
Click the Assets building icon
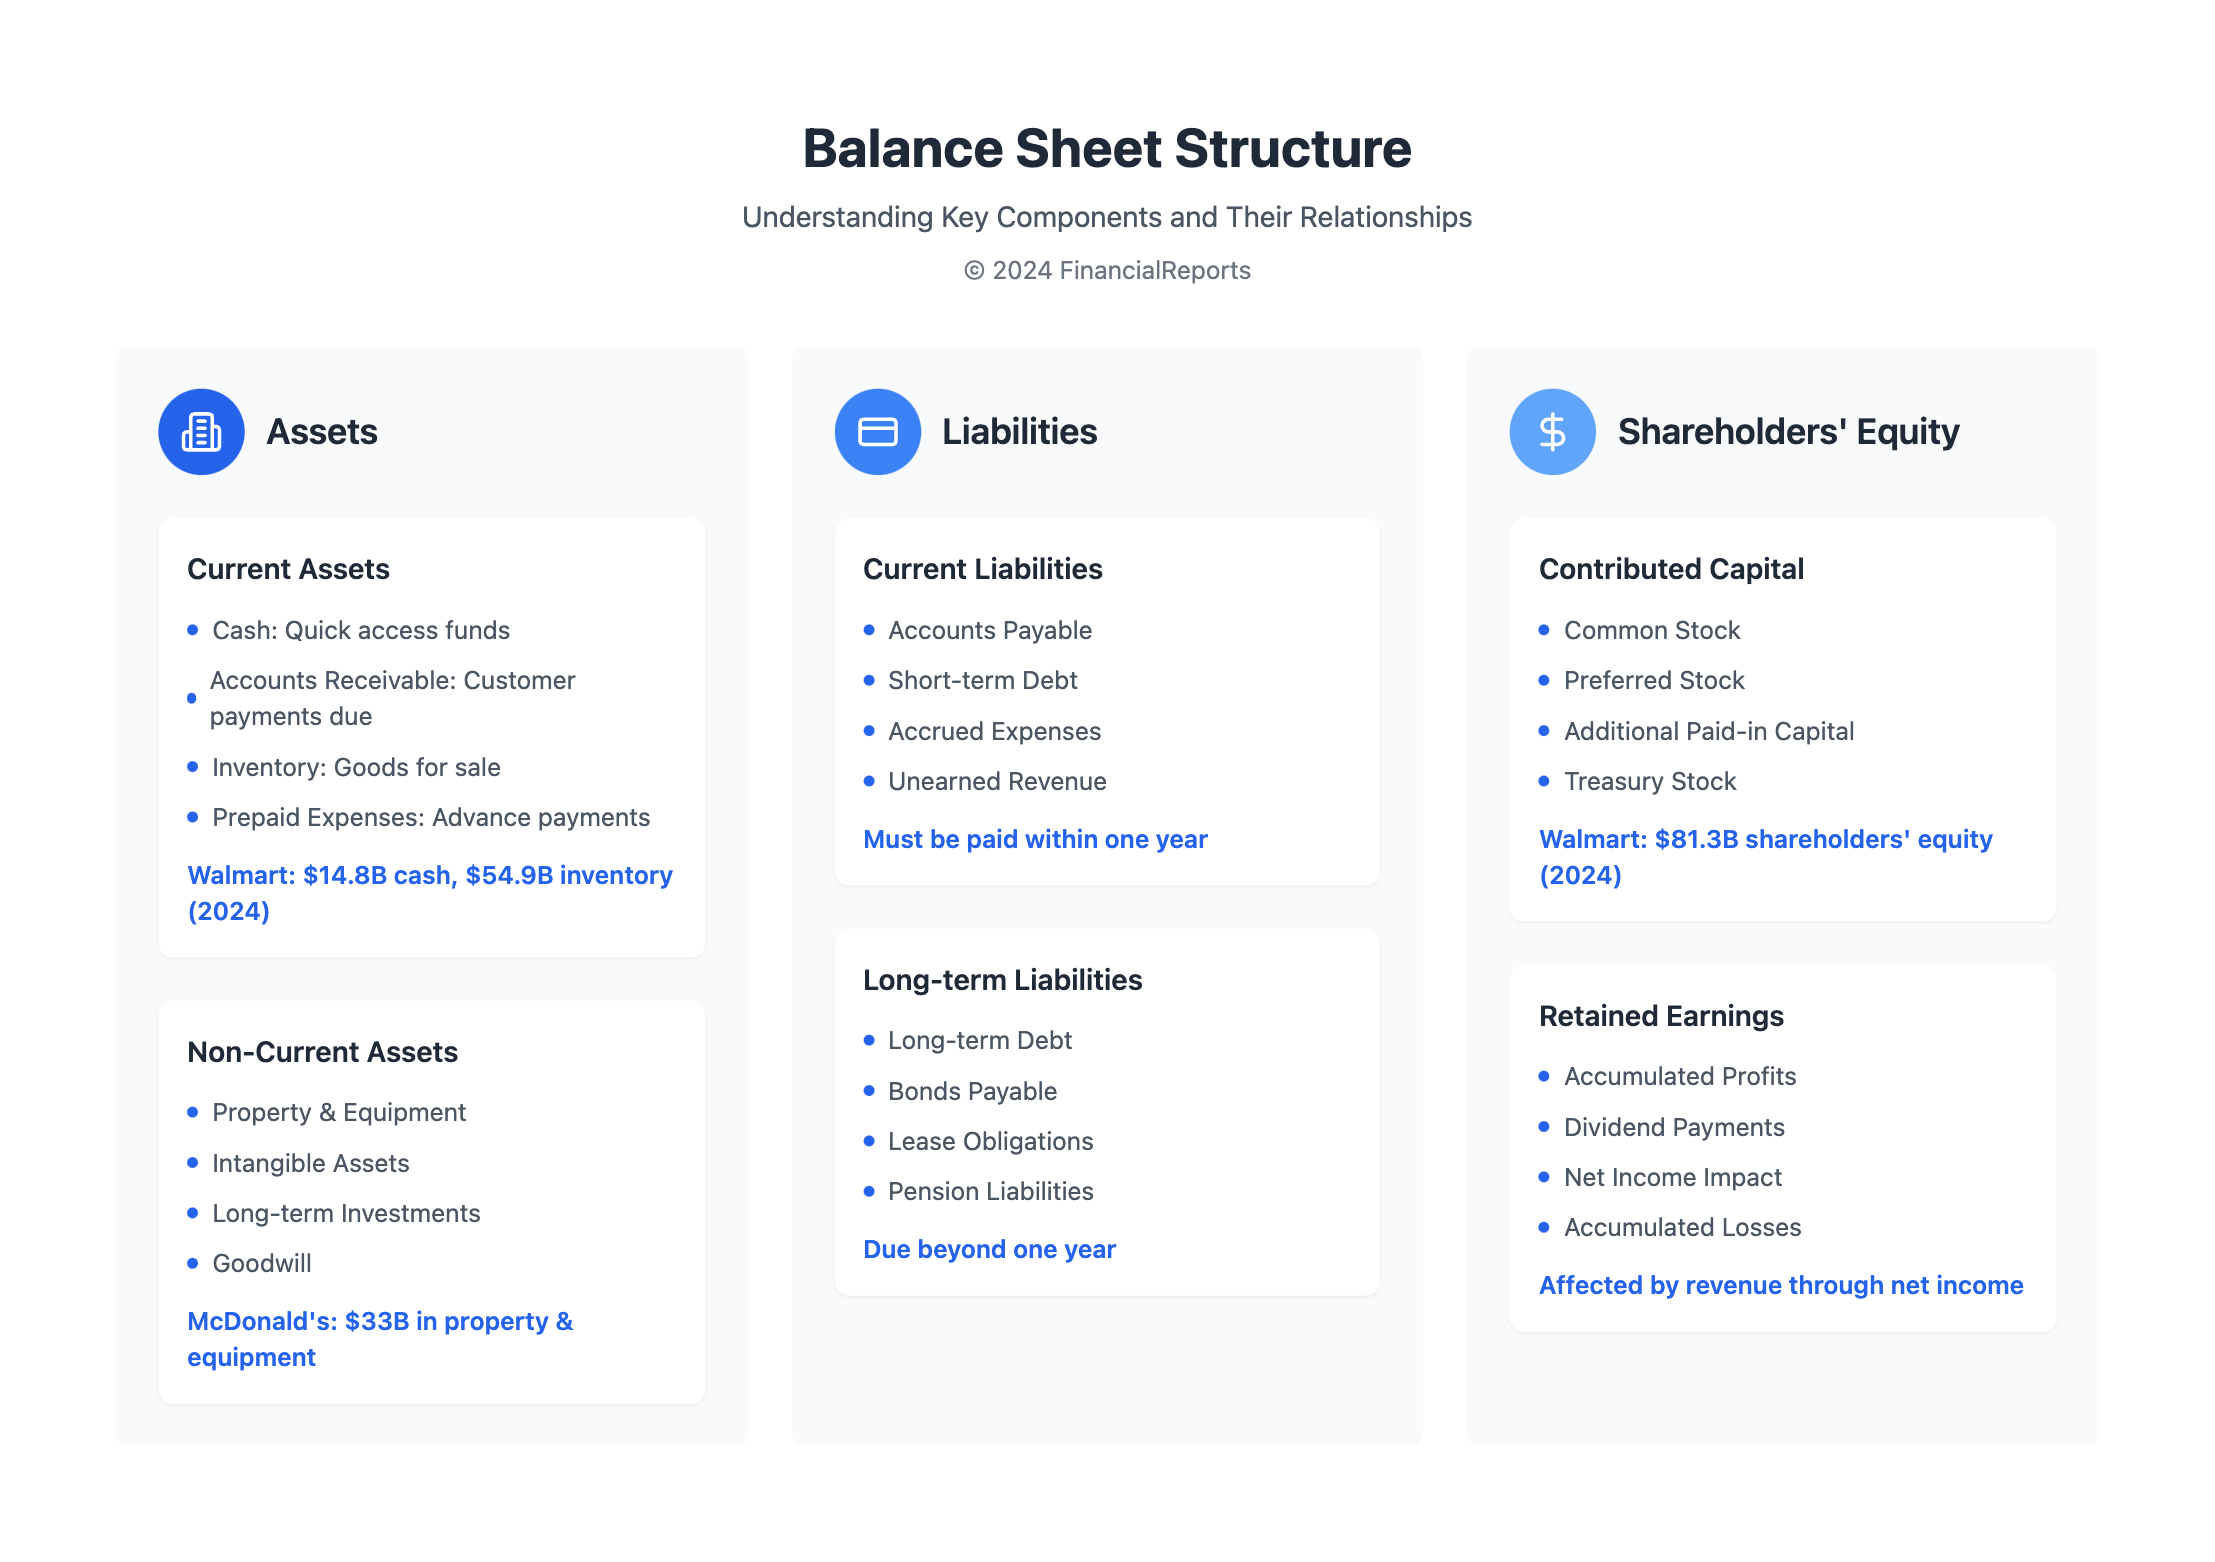201,432
